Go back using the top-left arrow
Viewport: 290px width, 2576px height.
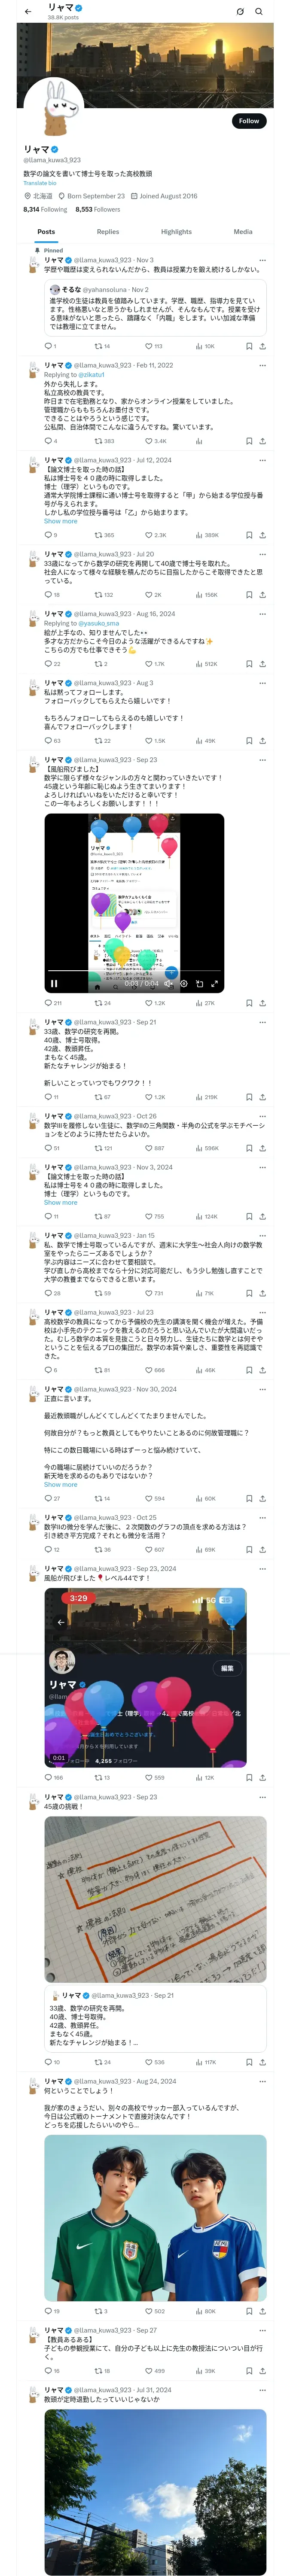pos(28,11)
